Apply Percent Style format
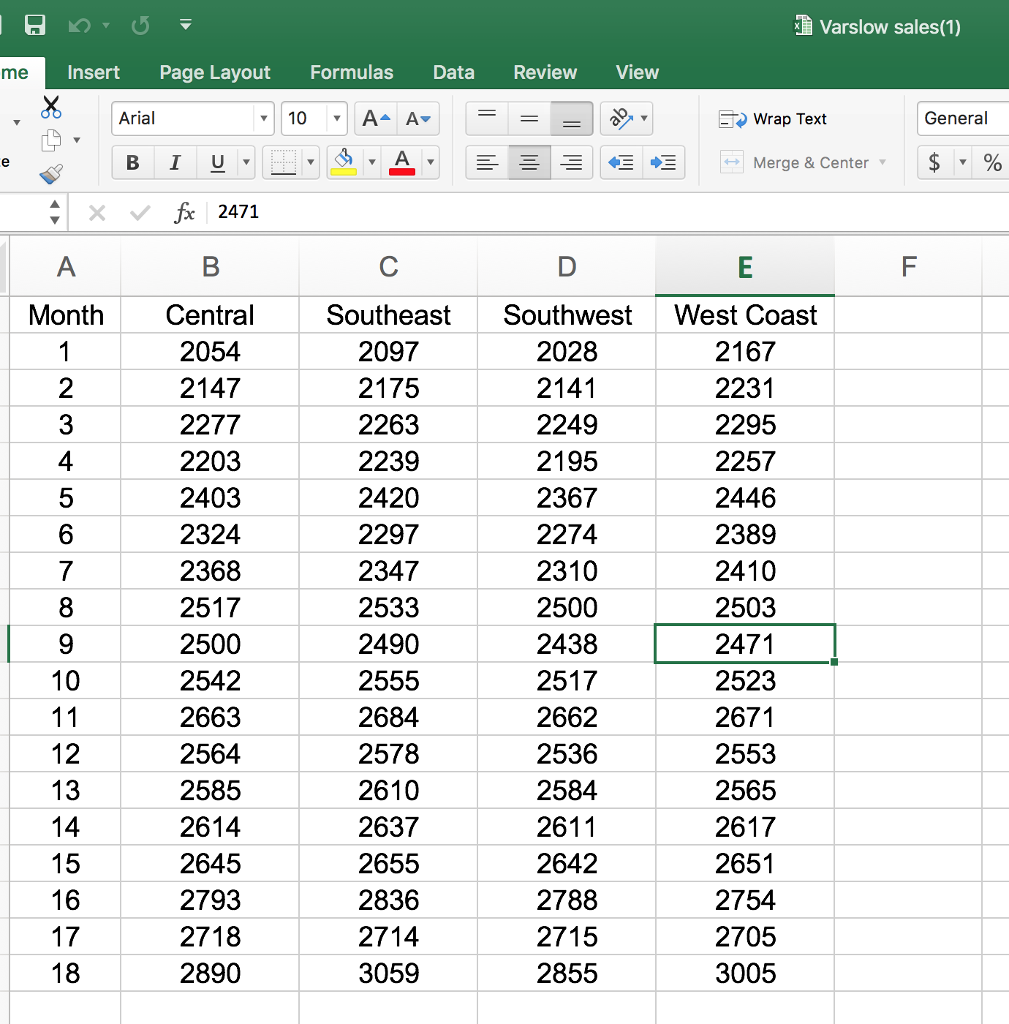 pos(992,162)
